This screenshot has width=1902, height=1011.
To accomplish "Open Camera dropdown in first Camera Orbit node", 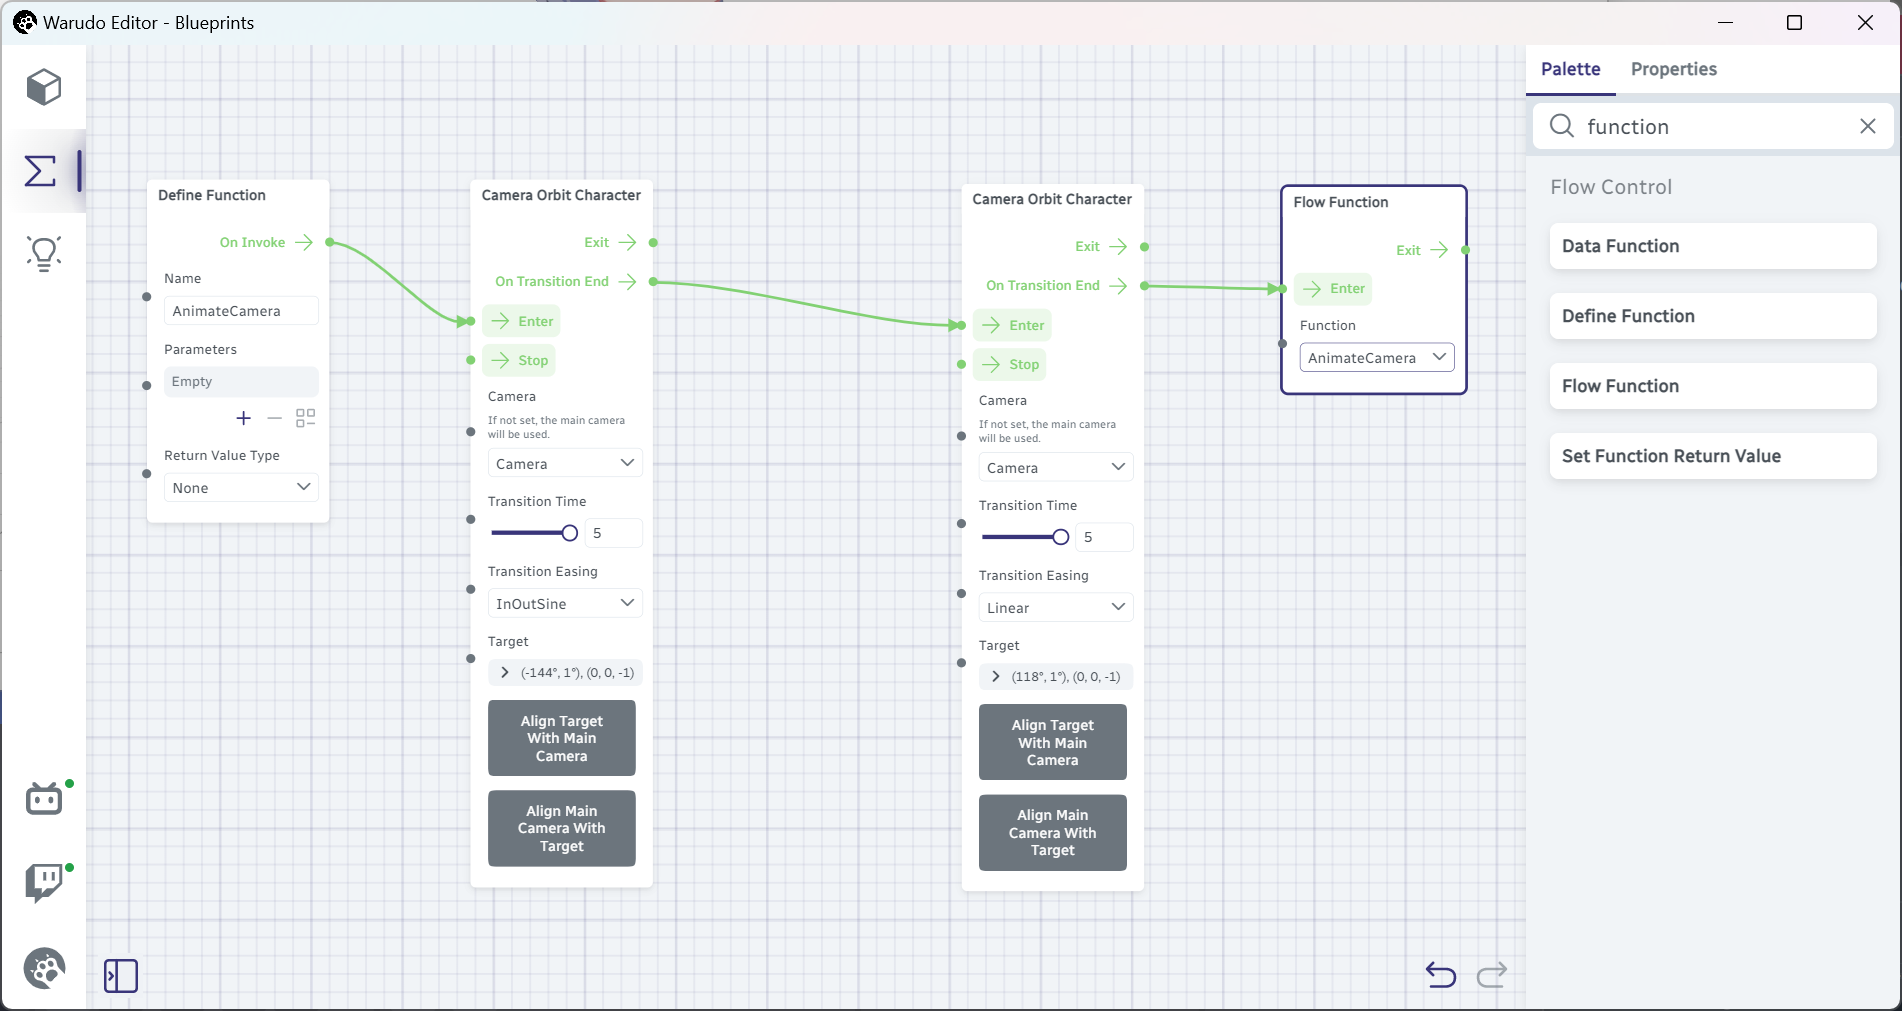I will [565, 463].
